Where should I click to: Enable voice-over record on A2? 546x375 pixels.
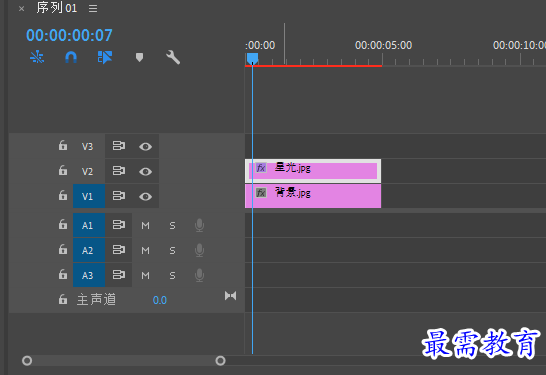(x=200, y=250)
